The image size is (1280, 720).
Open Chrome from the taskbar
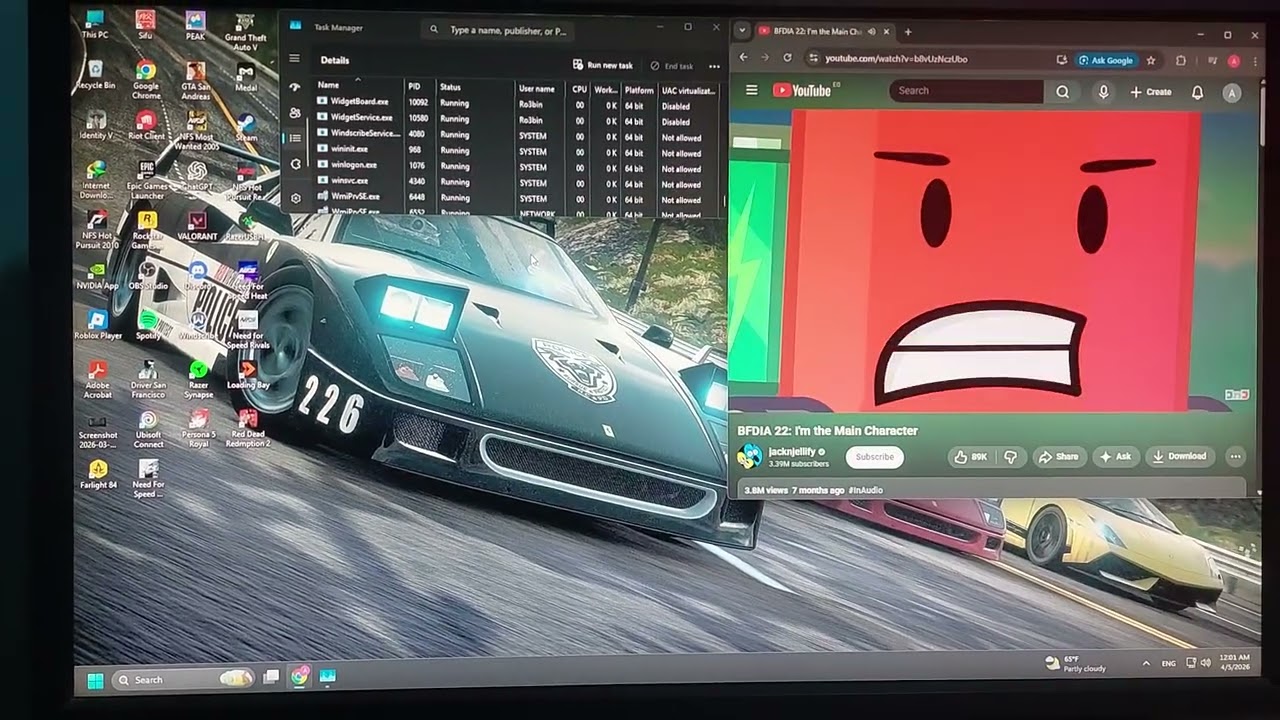pyautogui.click(x=300, y=677)
